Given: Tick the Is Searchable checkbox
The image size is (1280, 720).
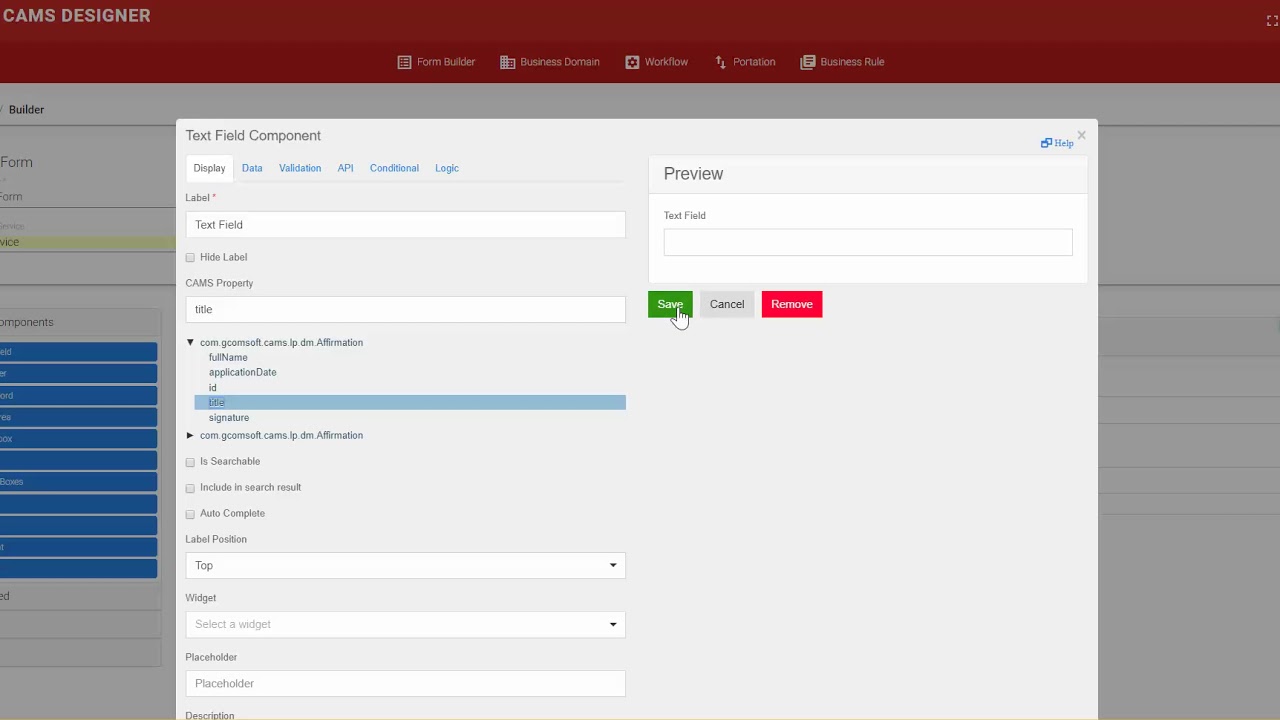Looking at the screenshot, I should pos(190,462).
